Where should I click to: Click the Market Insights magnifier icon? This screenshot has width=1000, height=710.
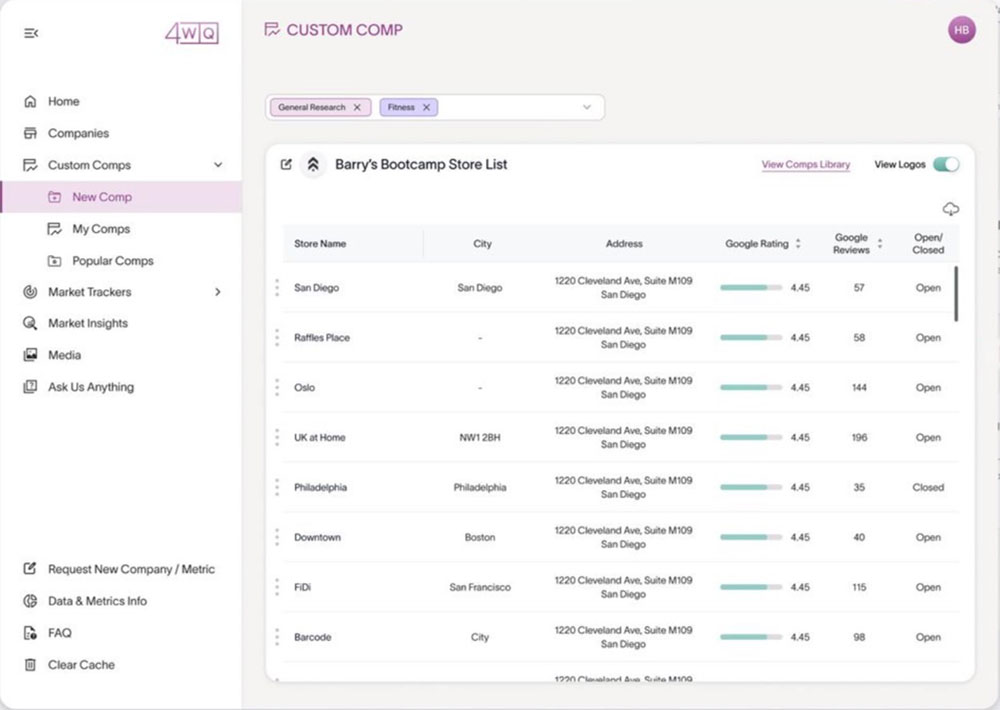[x=30, y=323]
